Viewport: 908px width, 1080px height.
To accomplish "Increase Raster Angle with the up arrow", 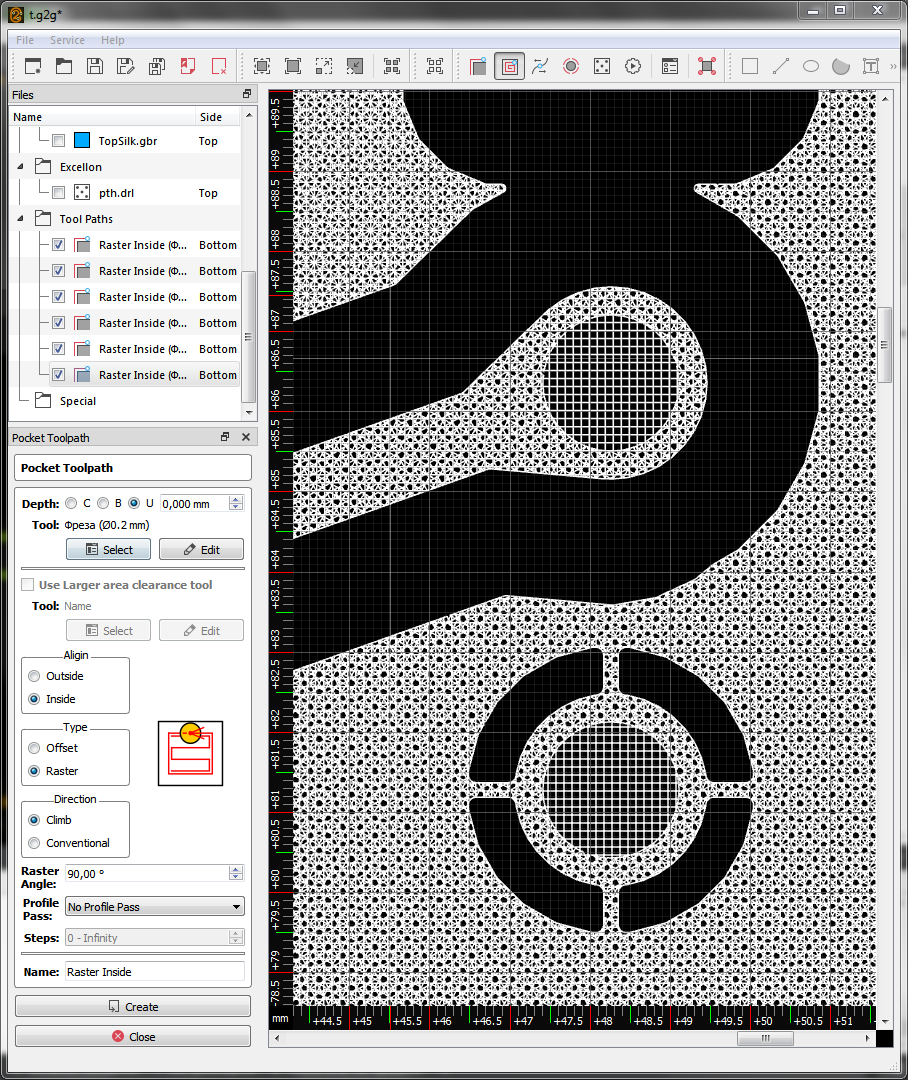I will click(236, 869).
